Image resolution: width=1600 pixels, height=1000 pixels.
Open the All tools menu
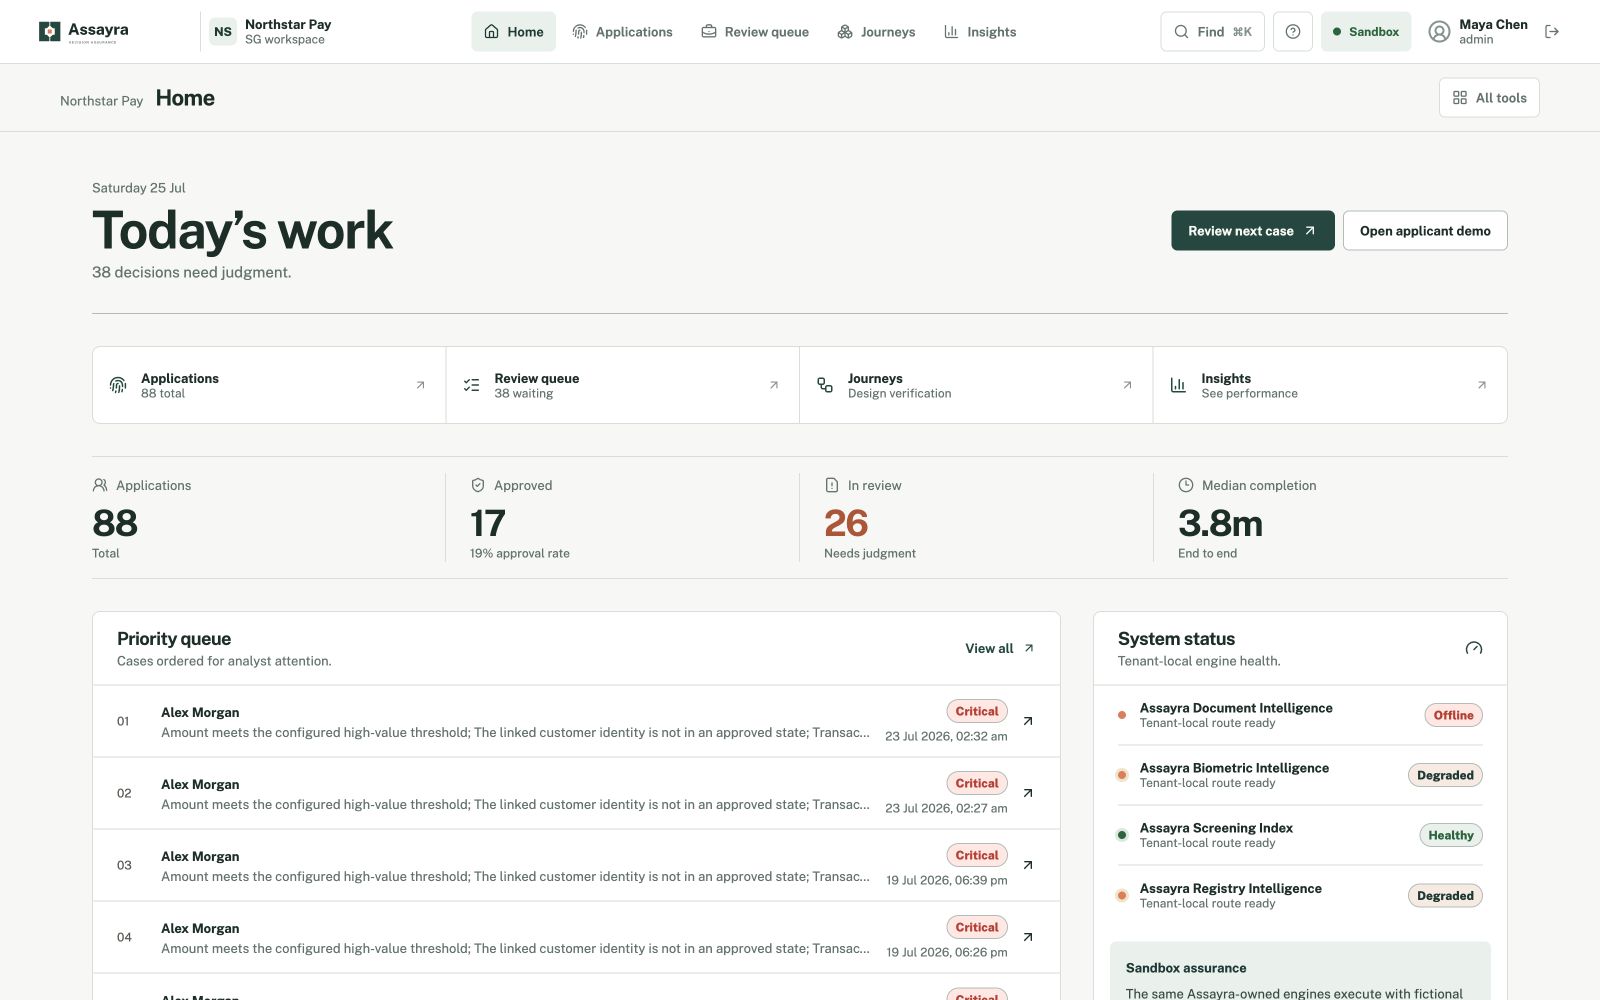point(1489,98)
